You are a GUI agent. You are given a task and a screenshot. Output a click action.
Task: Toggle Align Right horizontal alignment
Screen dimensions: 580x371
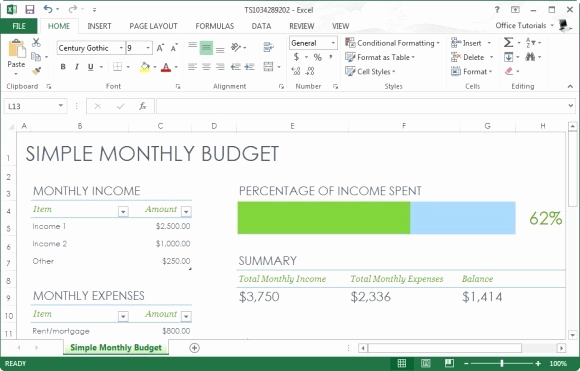(x=220, y=67)
